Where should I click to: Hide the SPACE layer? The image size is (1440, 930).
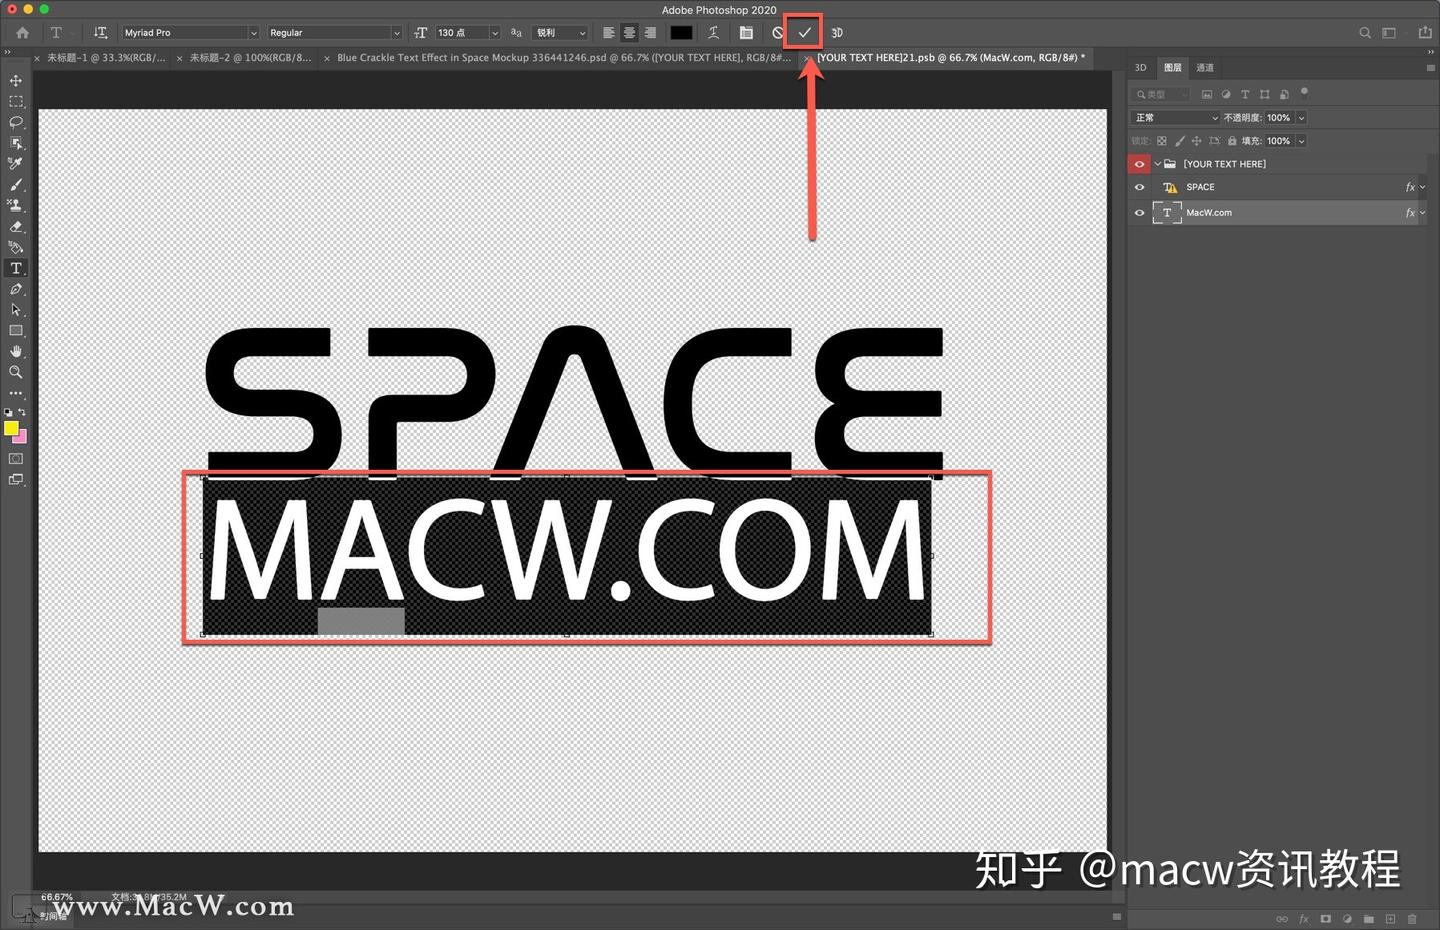tap(1140, 186)
